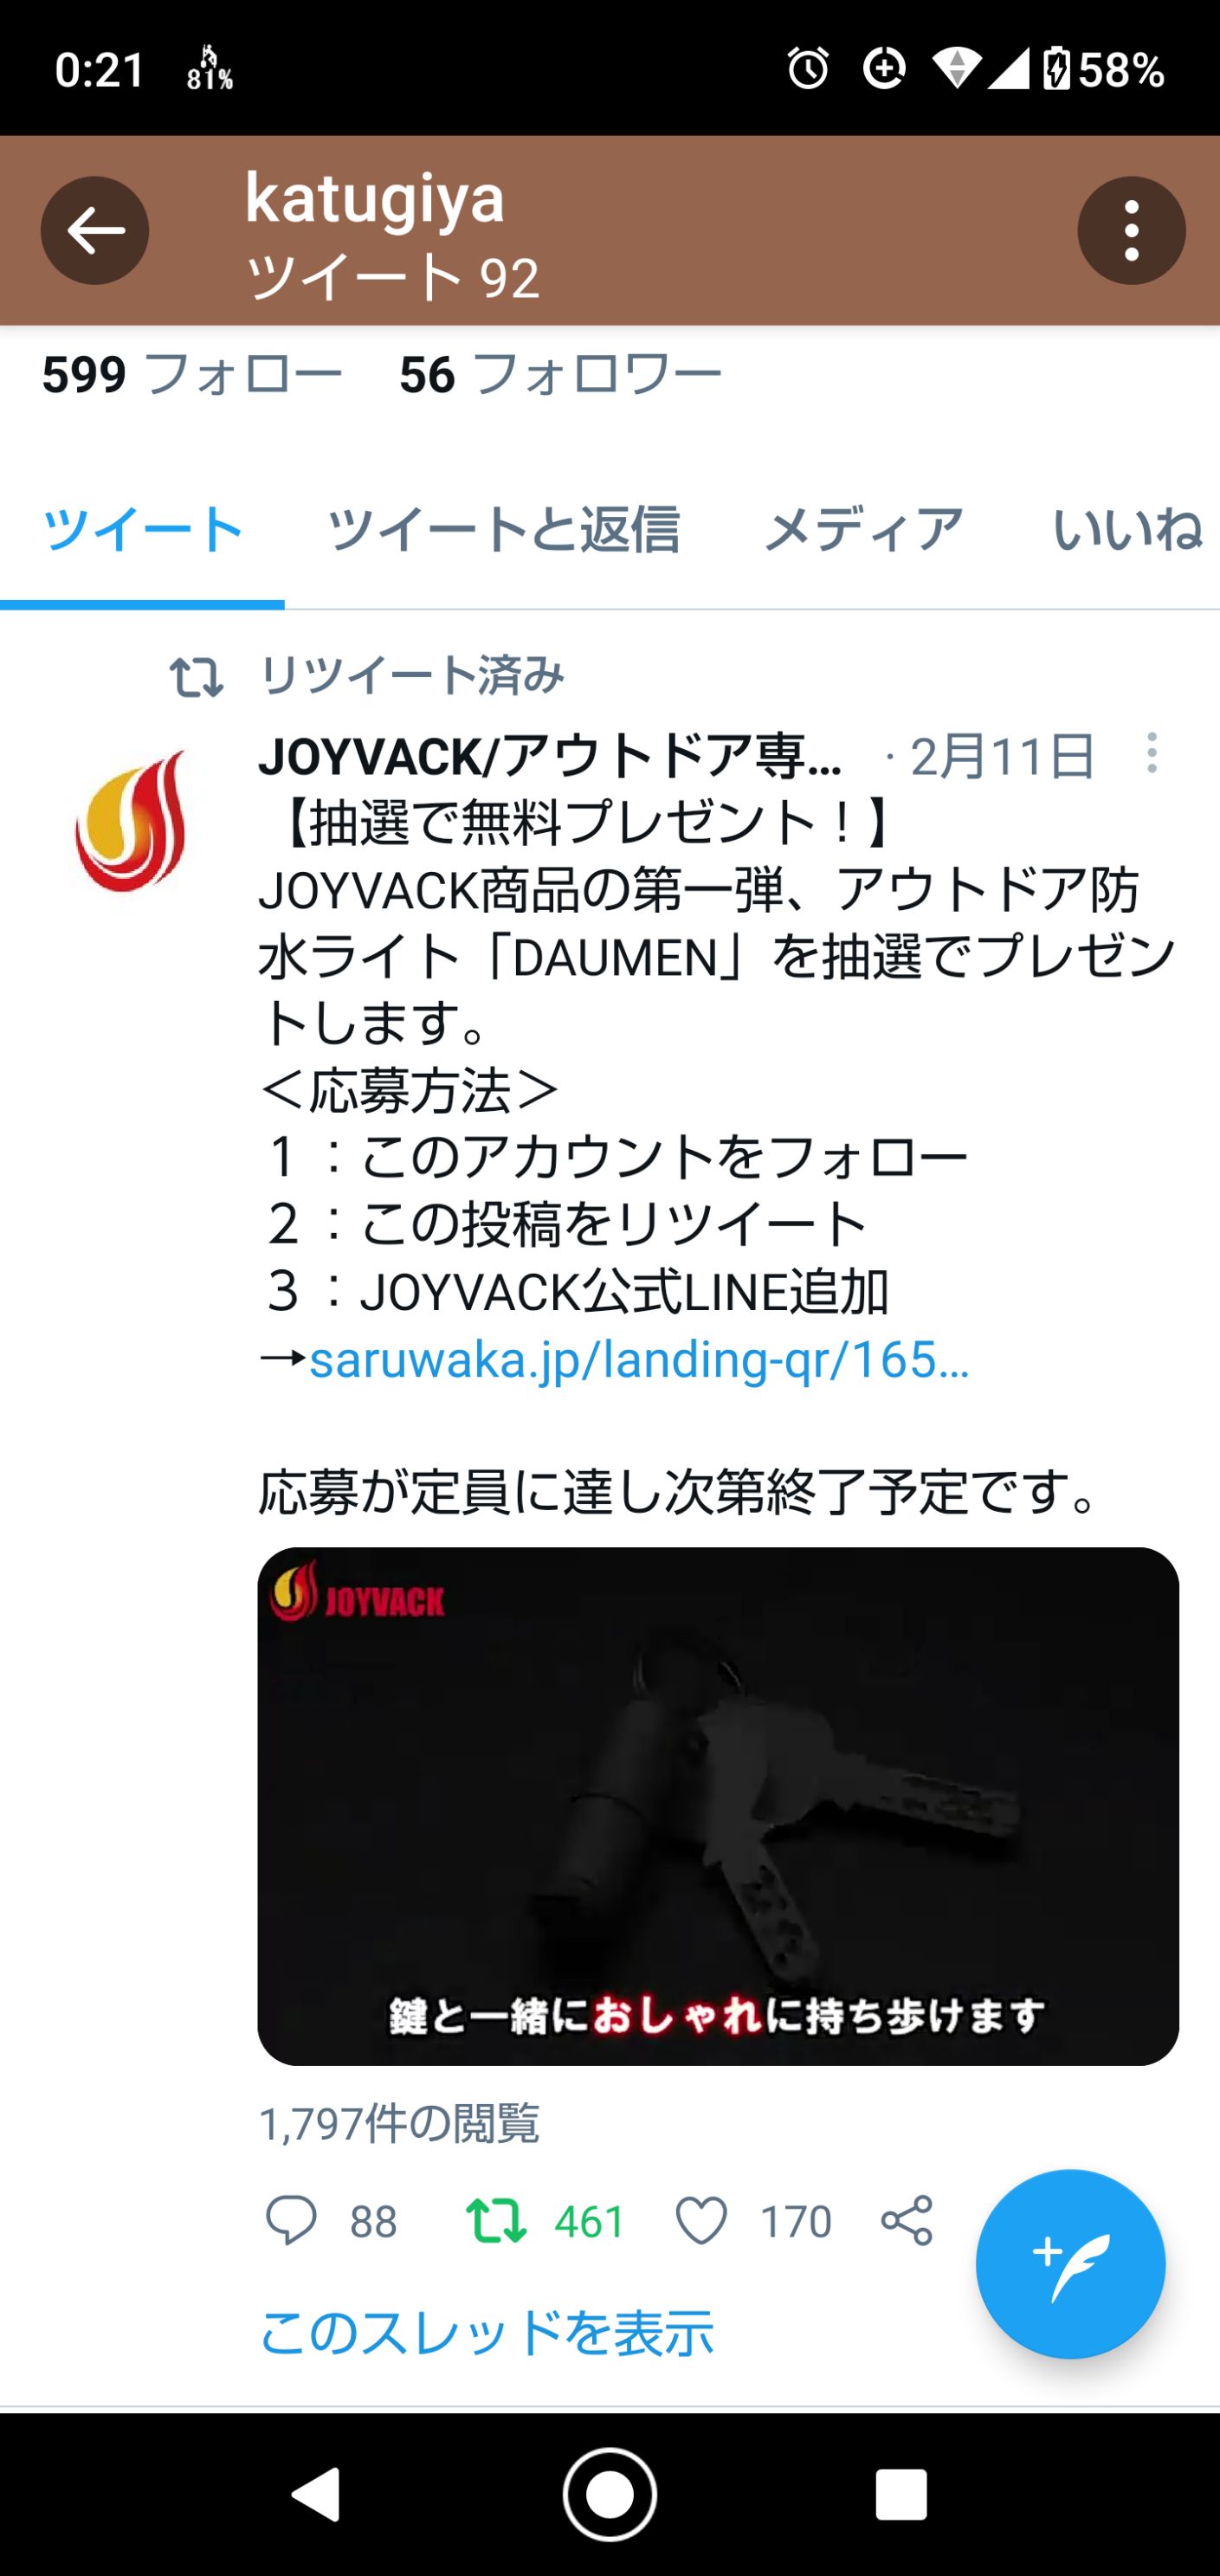This screenshot has width=1220, height=2576.
Task: Tap the reply bubble icon
Action: (x=290, y=2221)
